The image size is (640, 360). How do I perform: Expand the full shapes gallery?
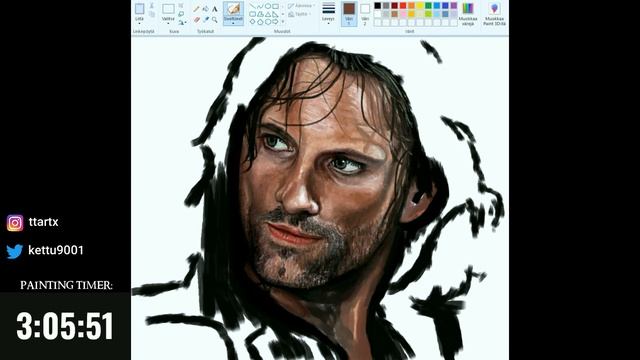283,22
